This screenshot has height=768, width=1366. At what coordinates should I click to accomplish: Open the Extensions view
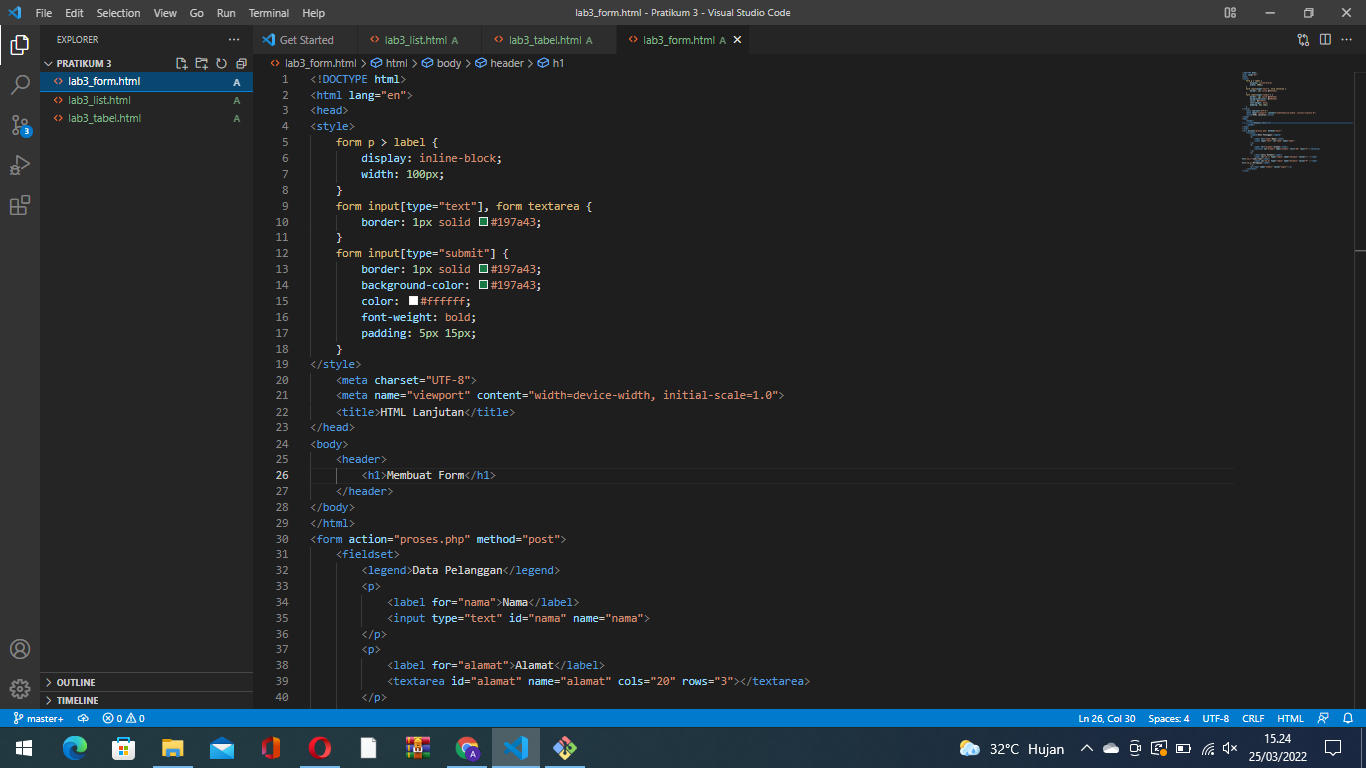click(20, 205)
